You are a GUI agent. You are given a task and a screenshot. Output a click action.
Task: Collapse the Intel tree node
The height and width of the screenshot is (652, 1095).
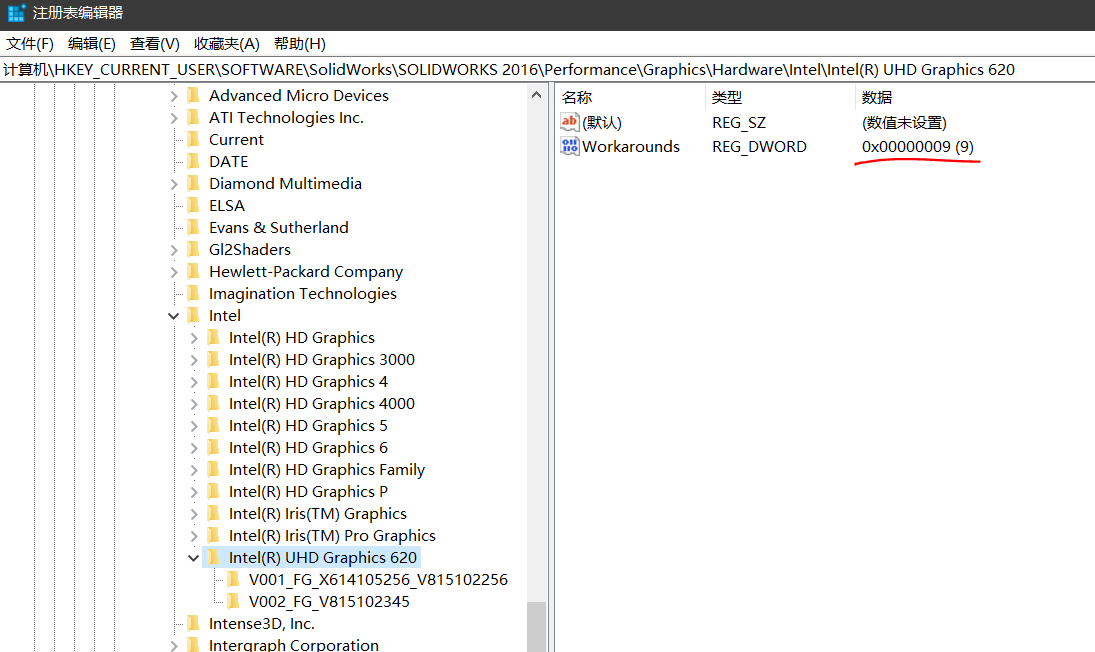point(174,316)
